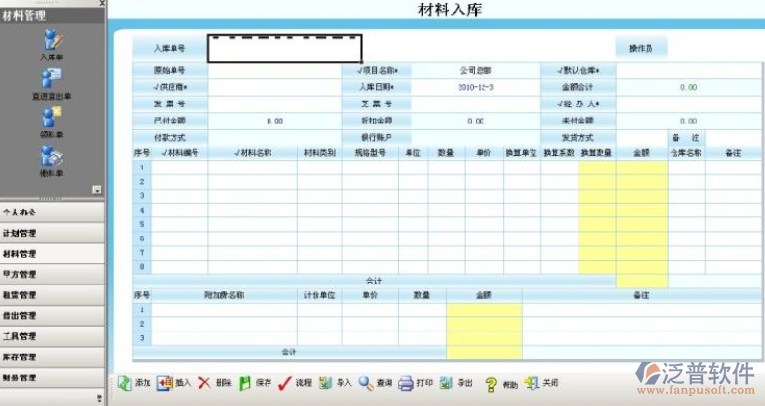Click the 插入 (insert) toolbar icon
This screenshot has width=765, height=406.
click(164, 384)
